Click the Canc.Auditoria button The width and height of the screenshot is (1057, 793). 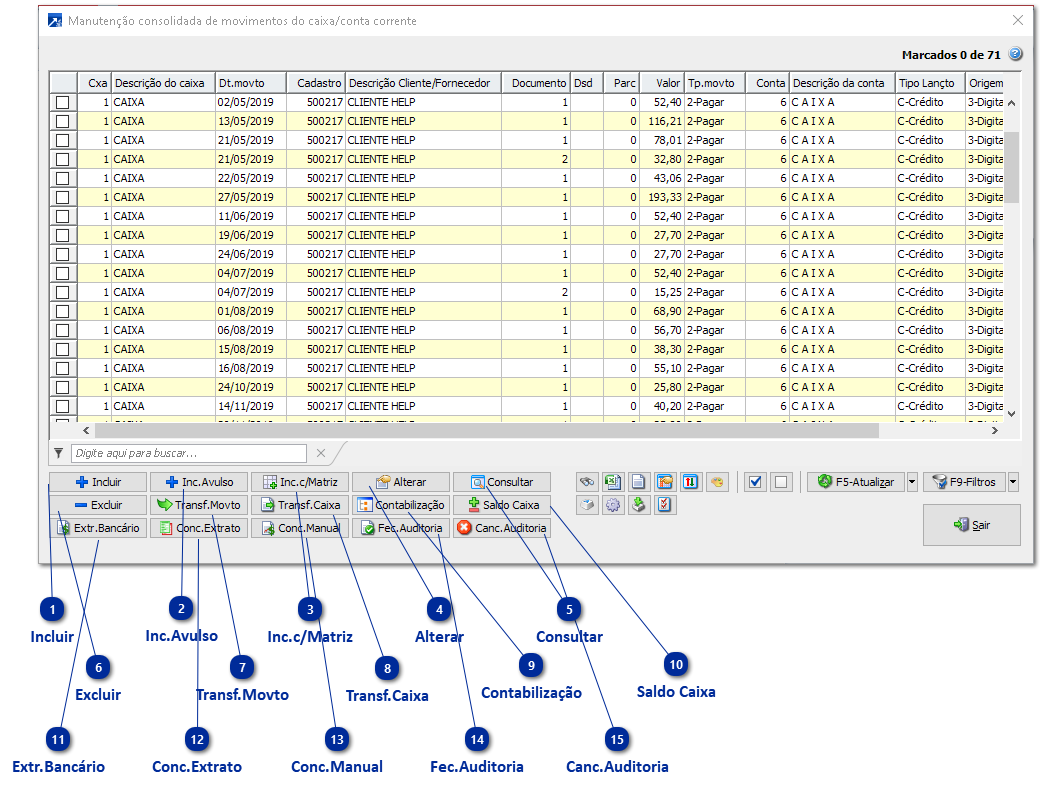(502, 528)
